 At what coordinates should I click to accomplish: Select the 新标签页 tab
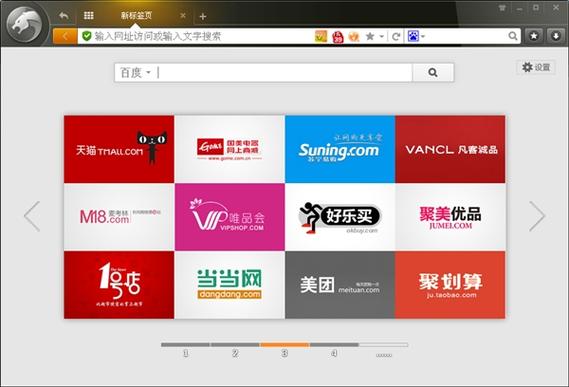coord(136,16)
